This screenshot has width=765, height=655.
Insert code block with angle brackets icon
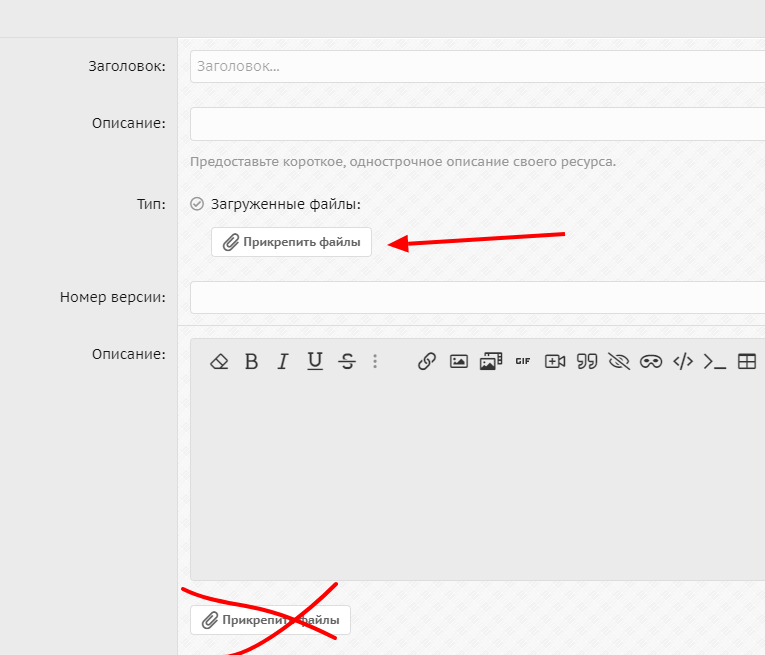point(683,361)
